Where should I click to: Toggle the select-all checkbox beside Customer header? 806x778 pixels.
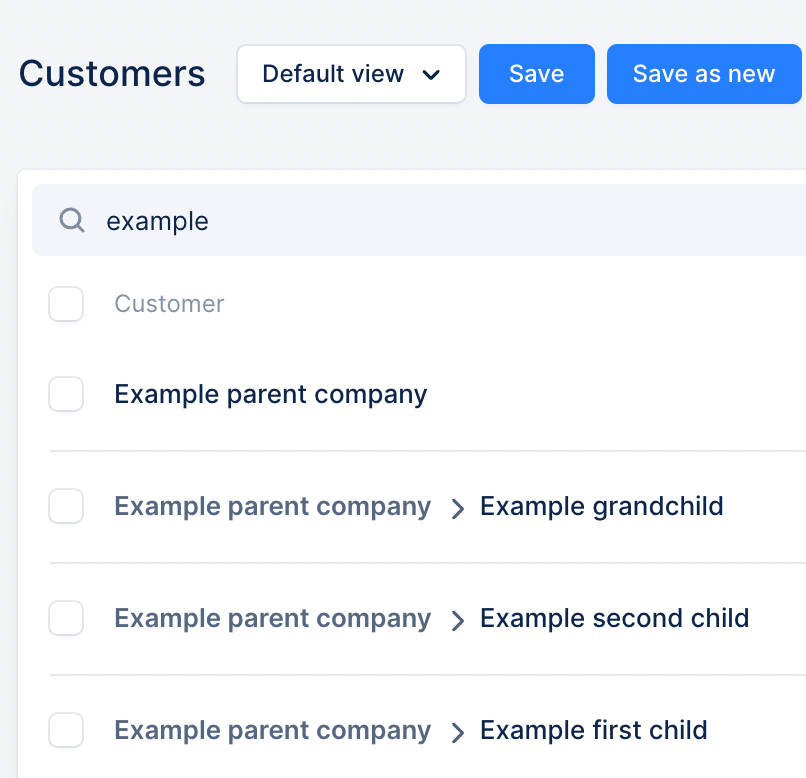point(66,304)
